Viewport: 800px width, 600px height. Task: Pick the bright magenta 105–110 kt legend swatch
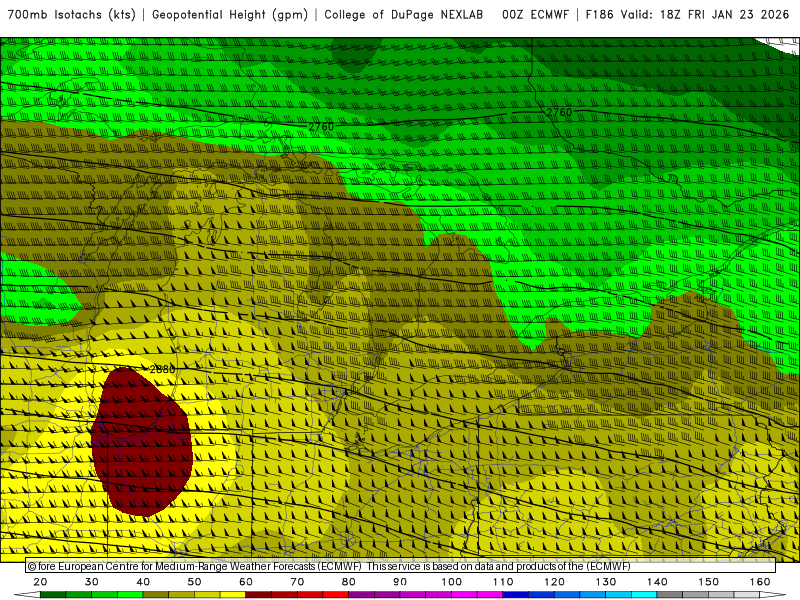click(490, 595)
